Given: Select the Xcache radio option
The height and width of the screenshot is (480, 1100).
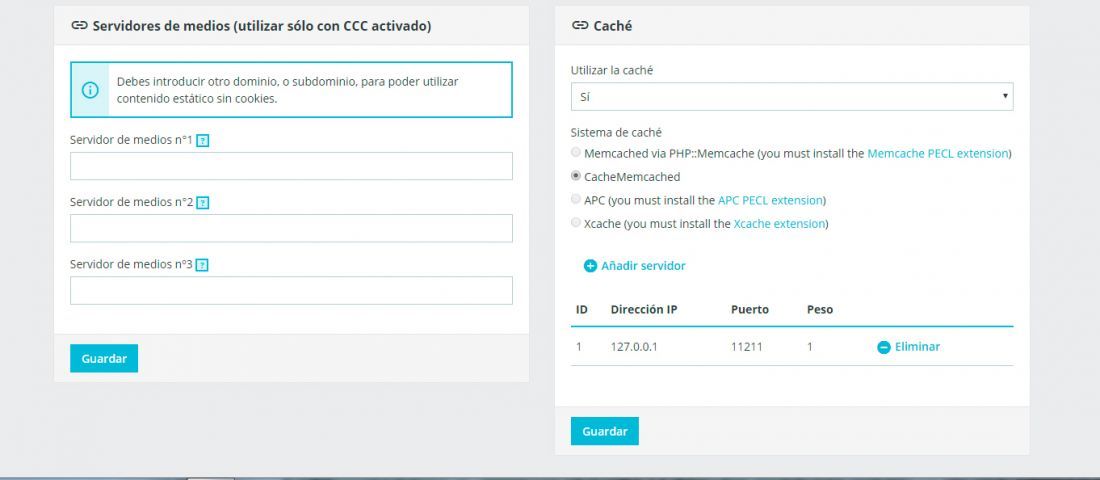Looking at the screenshot, I should point(576,223).
